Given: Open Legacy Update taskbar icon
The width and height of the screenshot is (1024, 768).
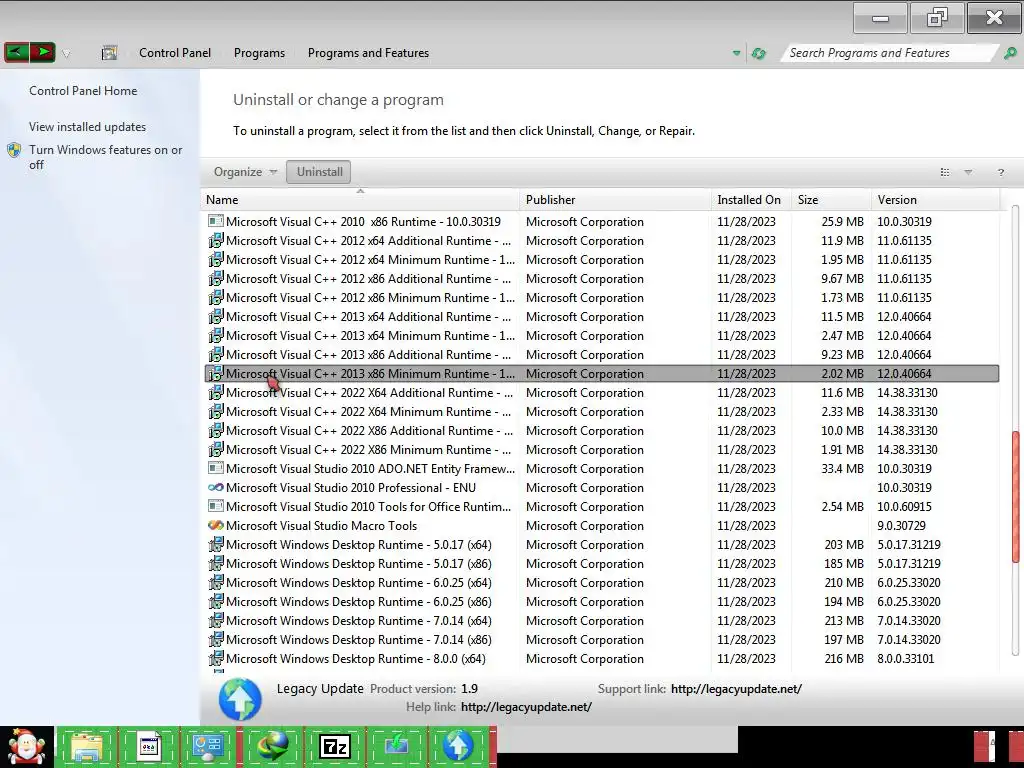Looking at the screenshot, I should (458, 746).
